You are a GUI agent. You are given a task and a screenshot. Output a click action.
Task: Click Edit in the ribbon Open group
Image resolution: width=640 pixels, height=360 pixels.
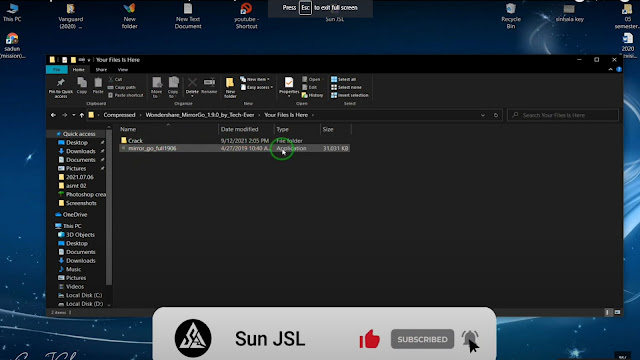[x=310, y=87]
